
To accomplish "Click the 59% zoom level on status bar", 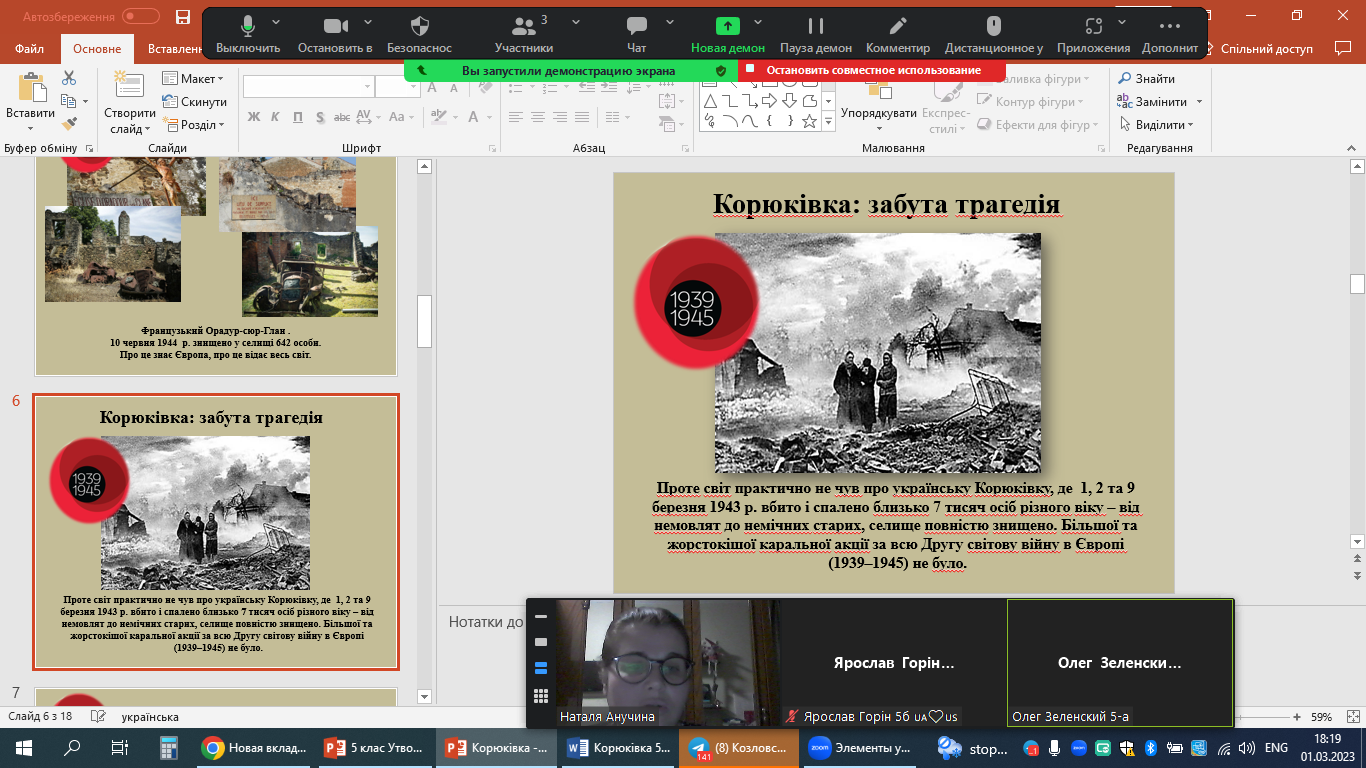I will (1322, 717).
